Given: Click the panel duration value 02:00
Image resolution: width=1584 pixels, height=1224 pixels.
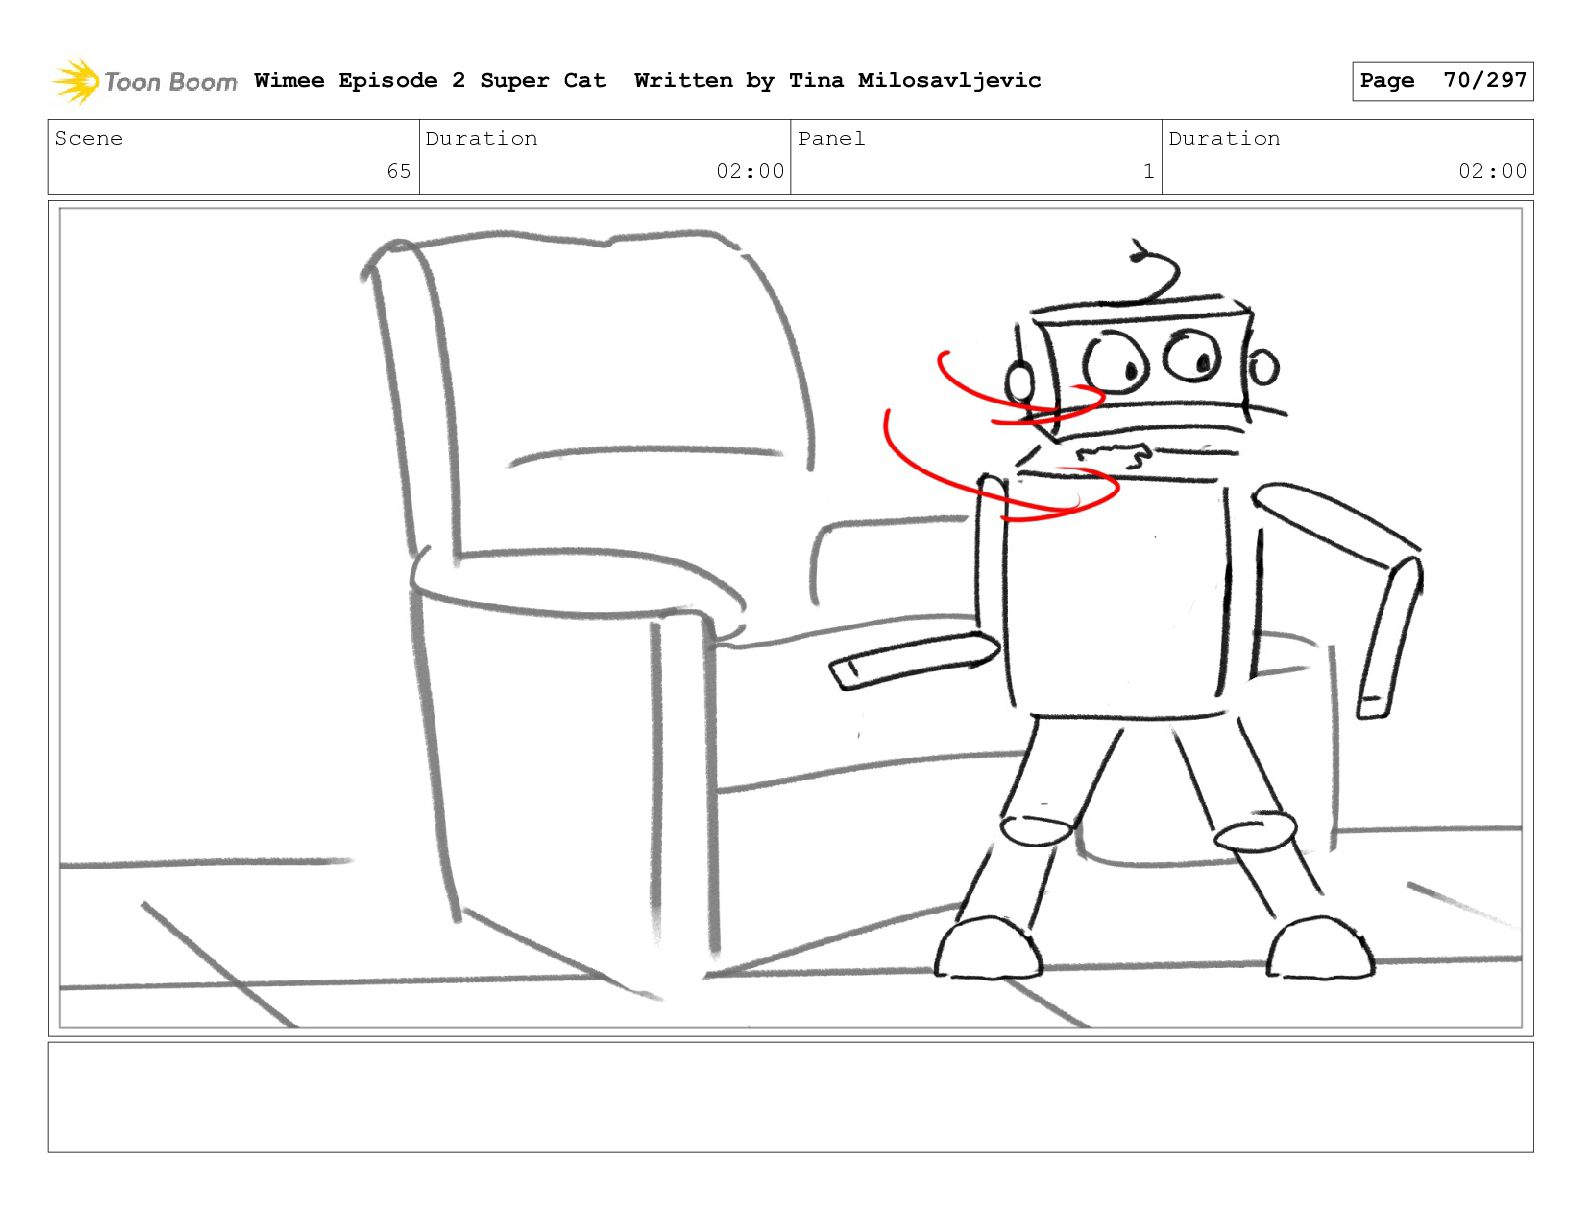Looking at the screenshot, I should [x=1492, y=171].
